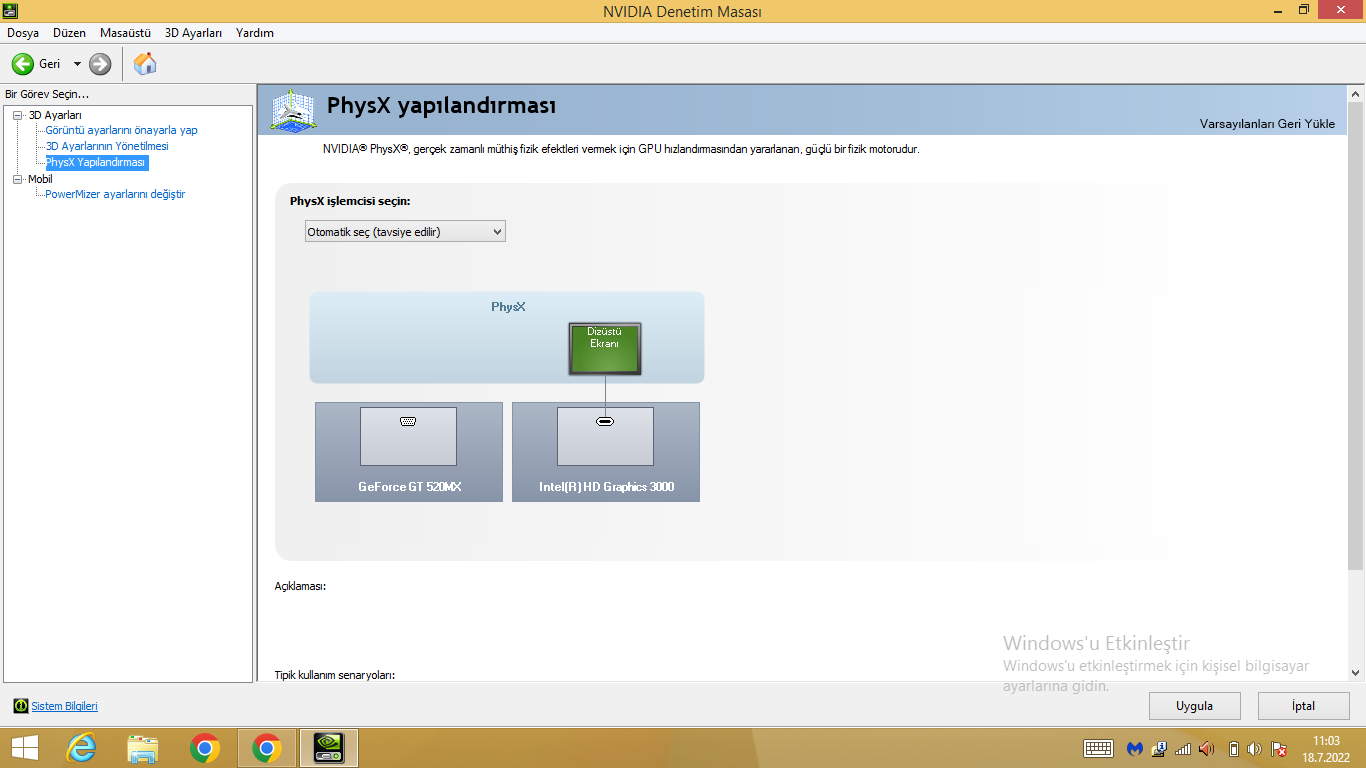
Task: Click the NVIDIA Control Panel taskbar icon
Action: tap(329, 748)
